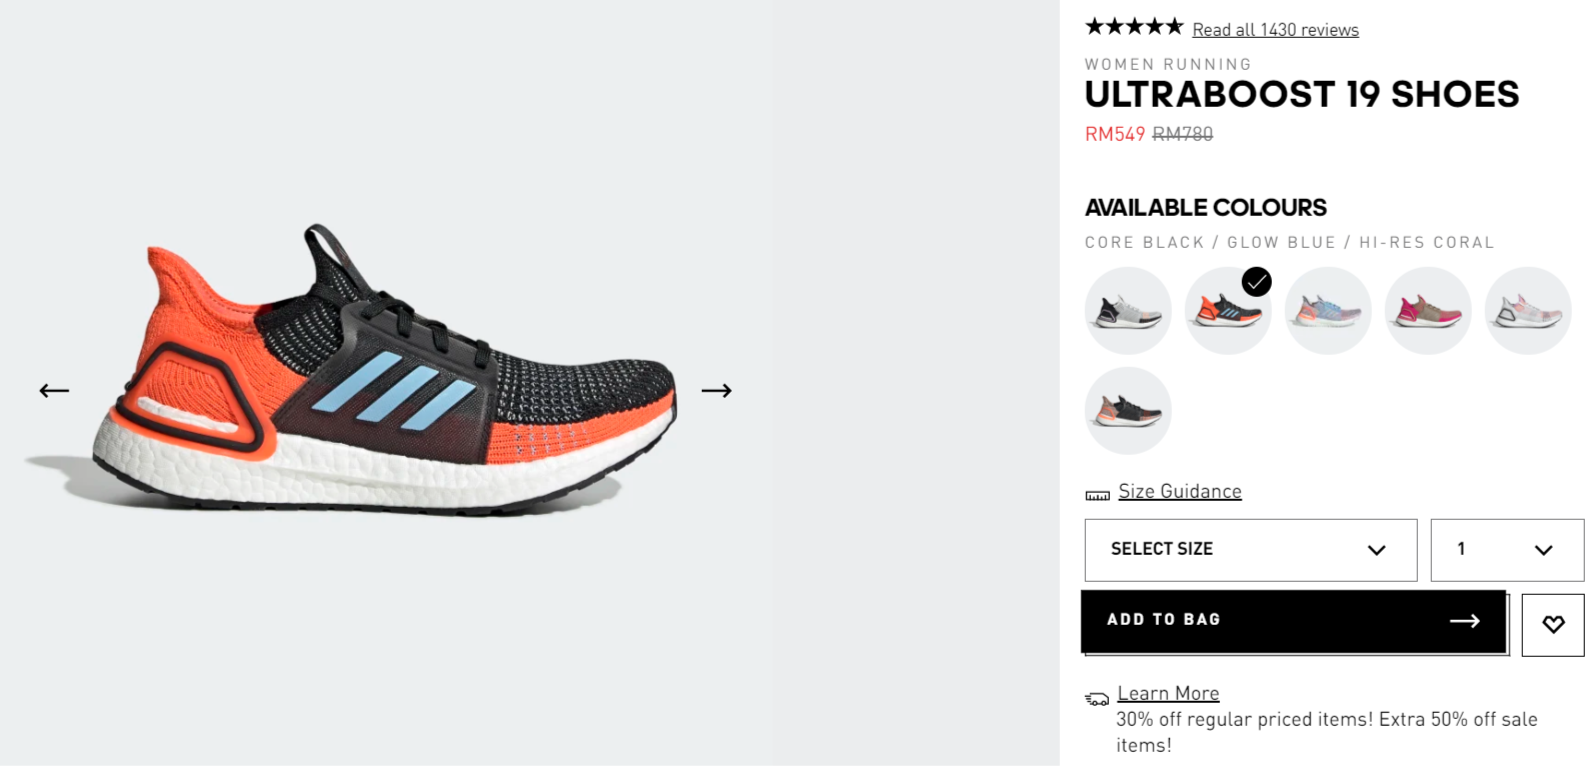The height and width of the screenshot is (784, 1596).
Task: Expand size options using the Select Size chevron
Action: pos(1376,550)
